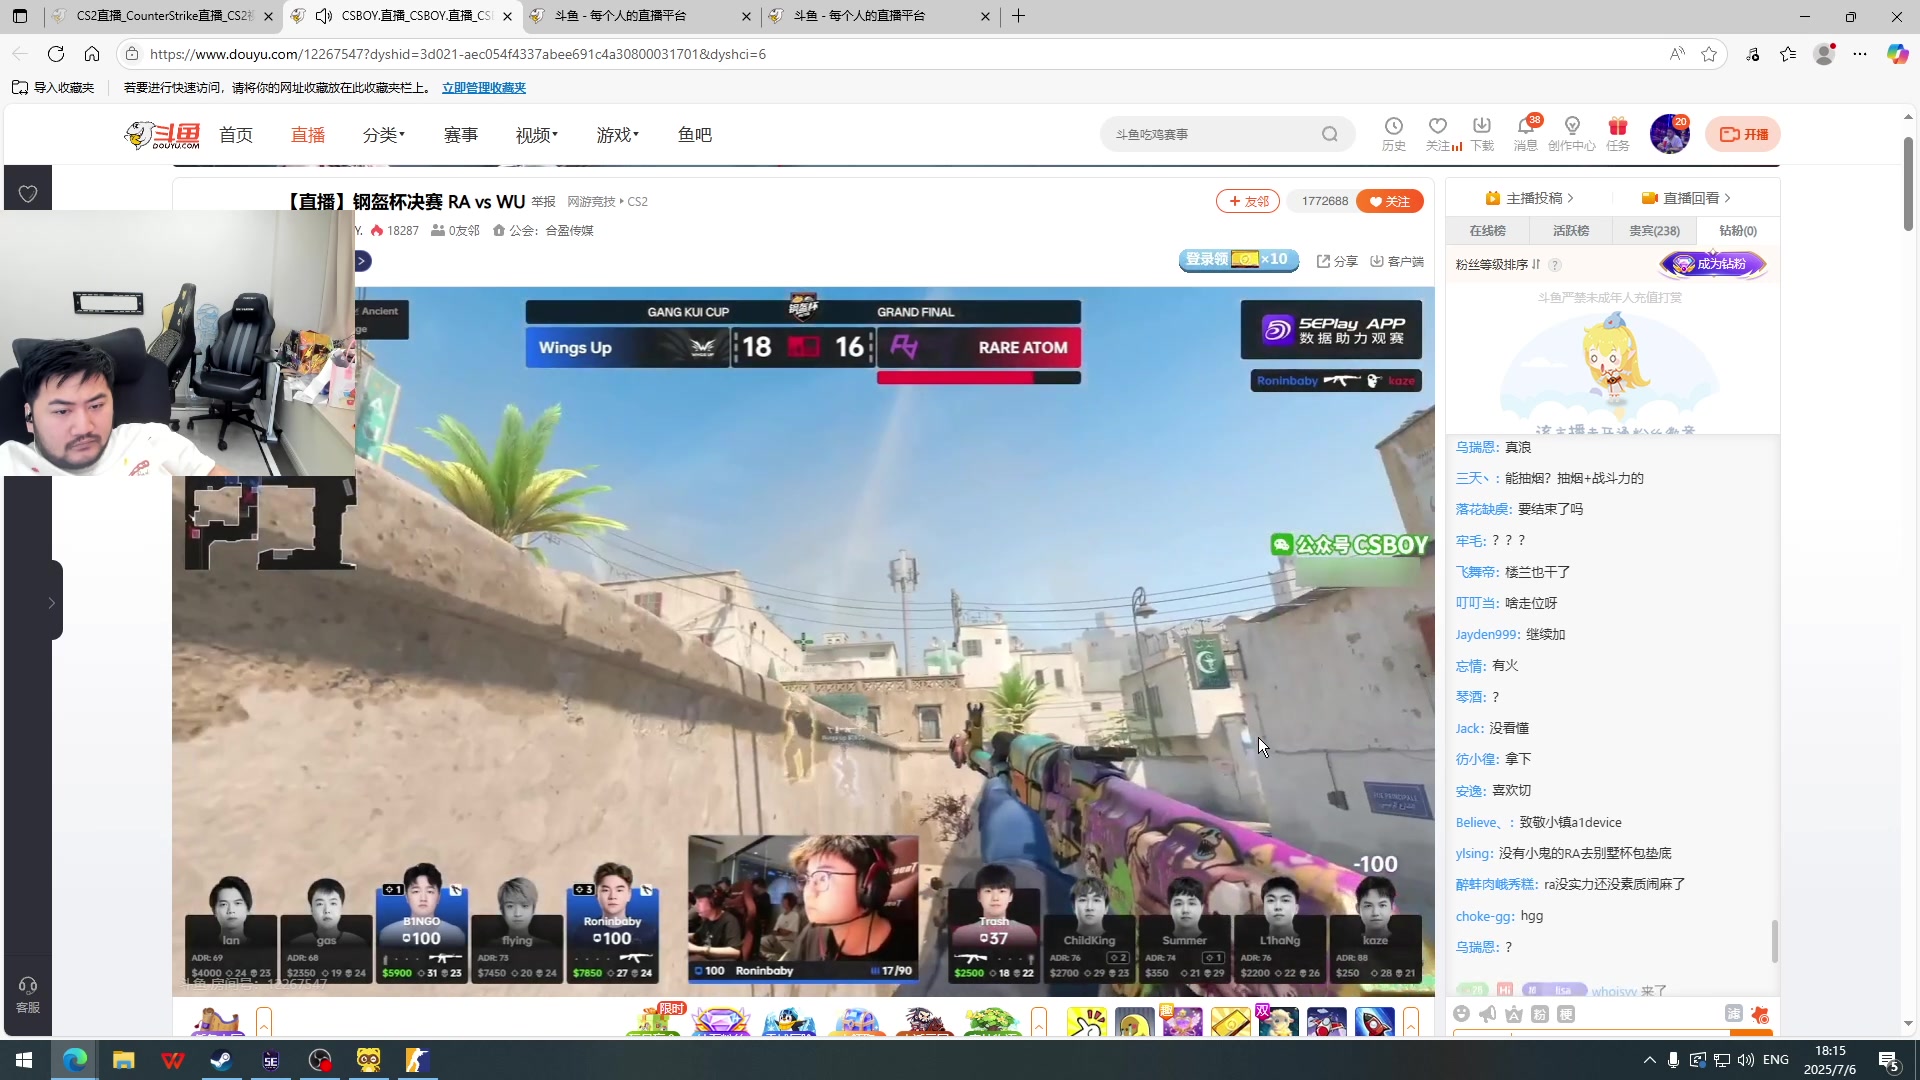
Task: Switch to the 钻粉(0) tab
Action: coord(1738,231)
